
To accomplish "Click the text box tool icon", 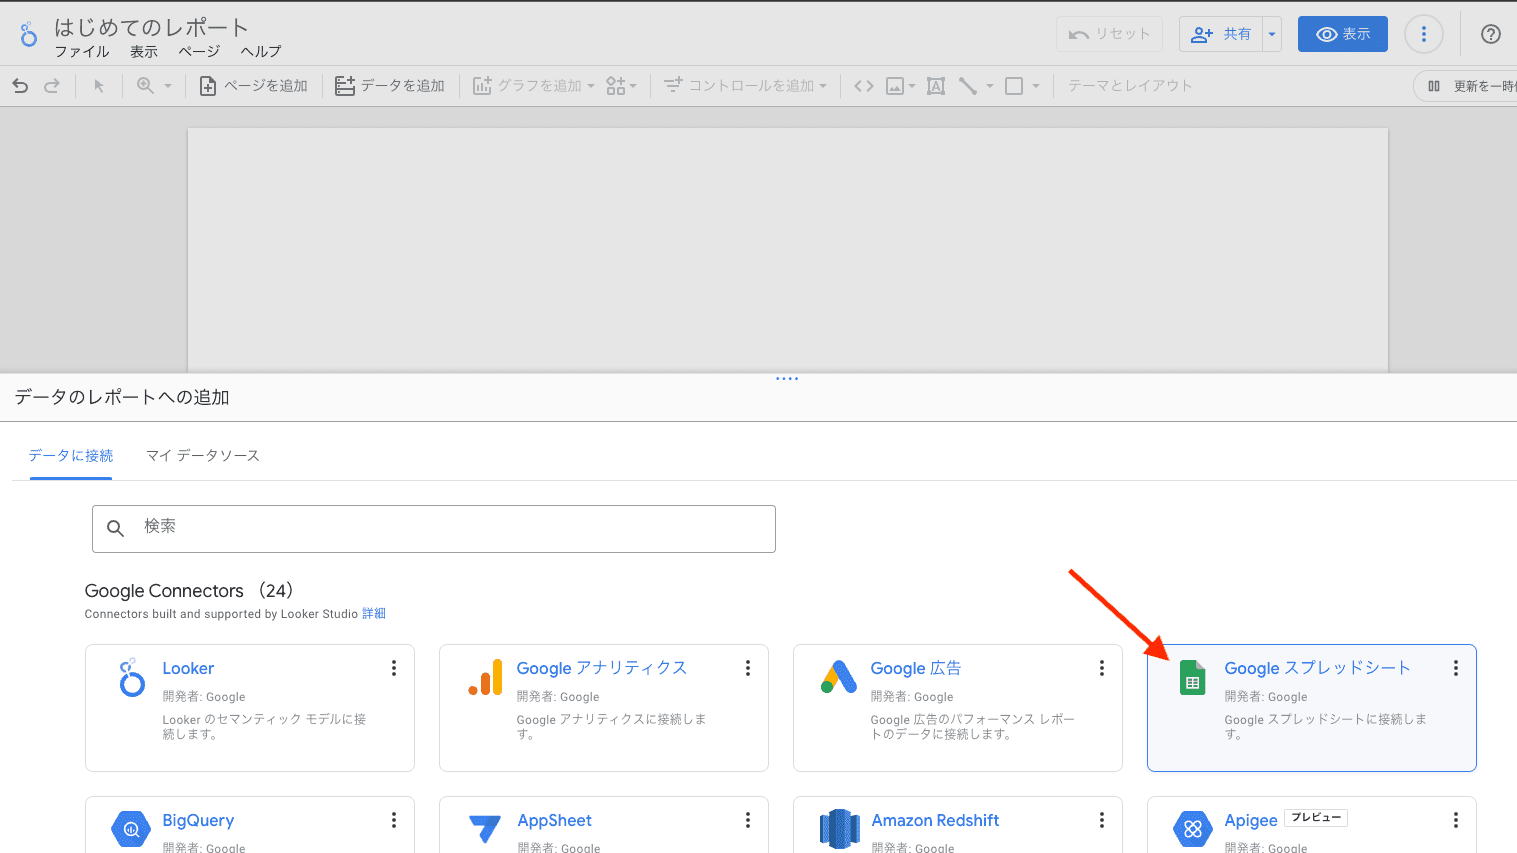I will click(936, 86).
